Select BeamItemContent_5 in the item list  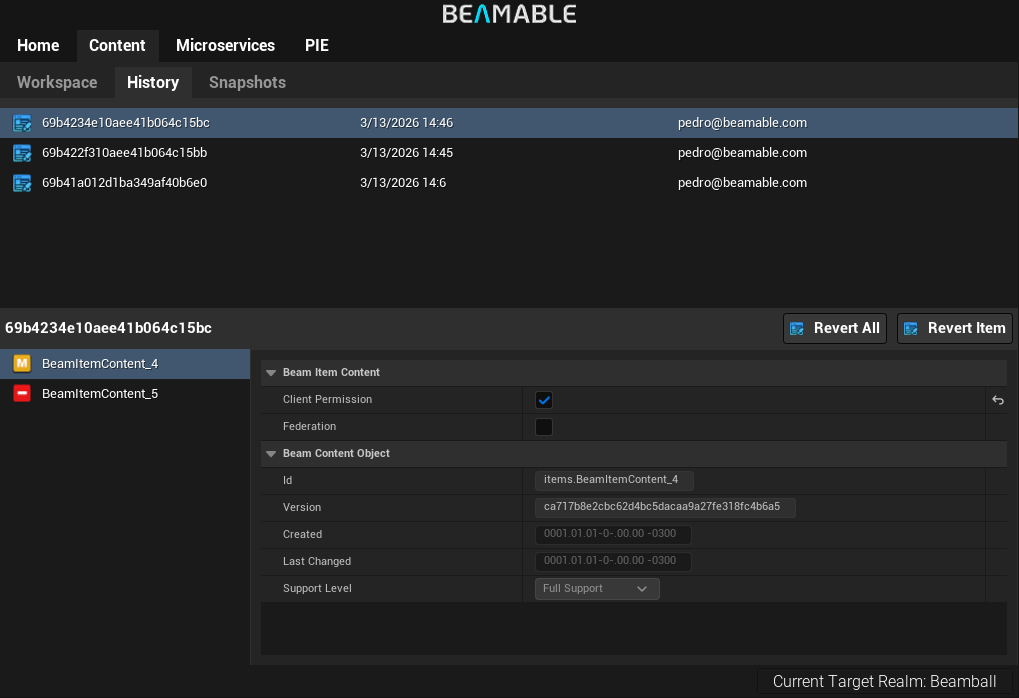100,394
